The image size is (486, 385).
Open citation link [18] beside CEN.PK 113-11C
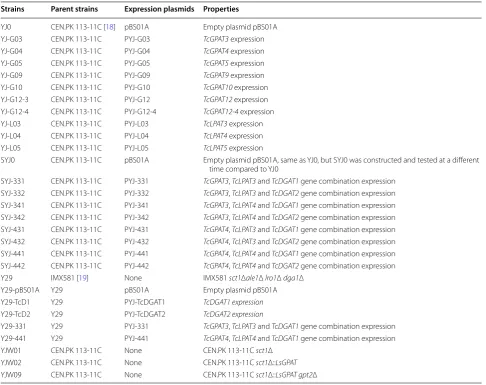tap(109, 27)
